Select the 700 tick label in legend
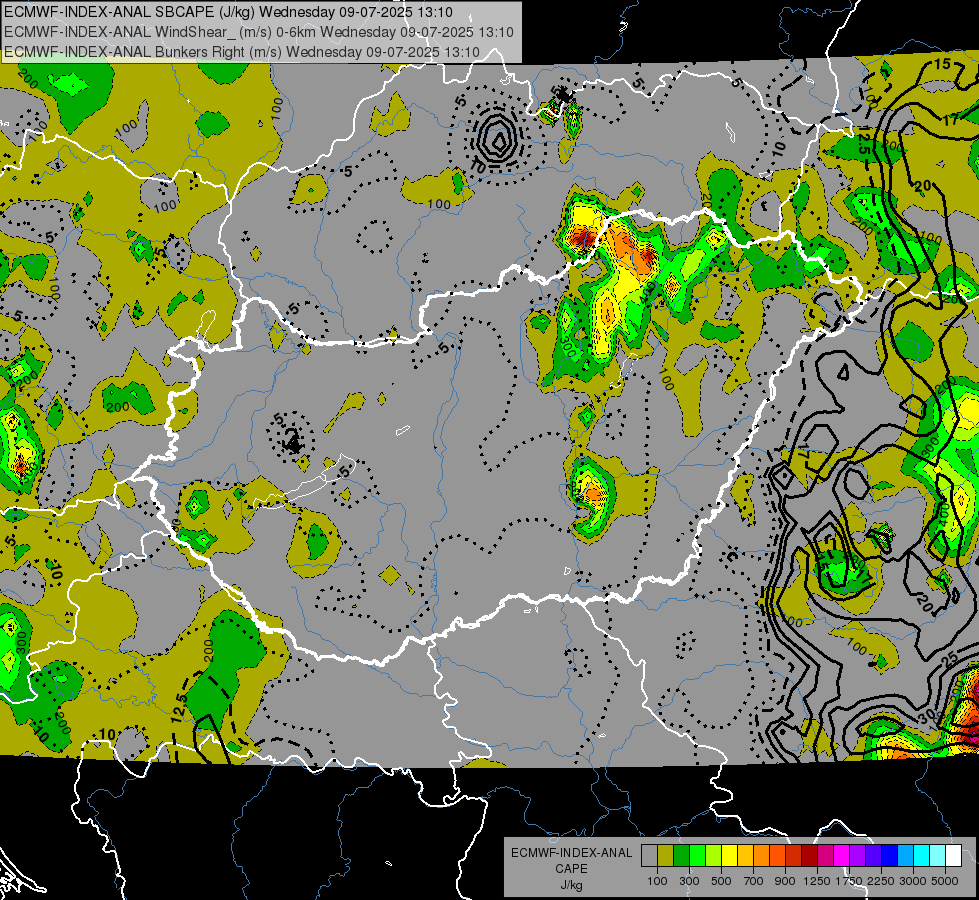 (754, 881)
